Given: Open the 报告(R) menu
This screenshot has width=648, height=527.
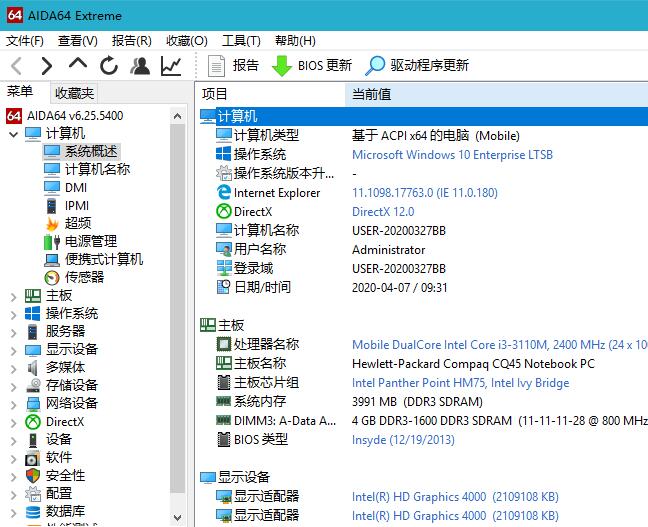Looking at the screenshot, I should (131, 41).
